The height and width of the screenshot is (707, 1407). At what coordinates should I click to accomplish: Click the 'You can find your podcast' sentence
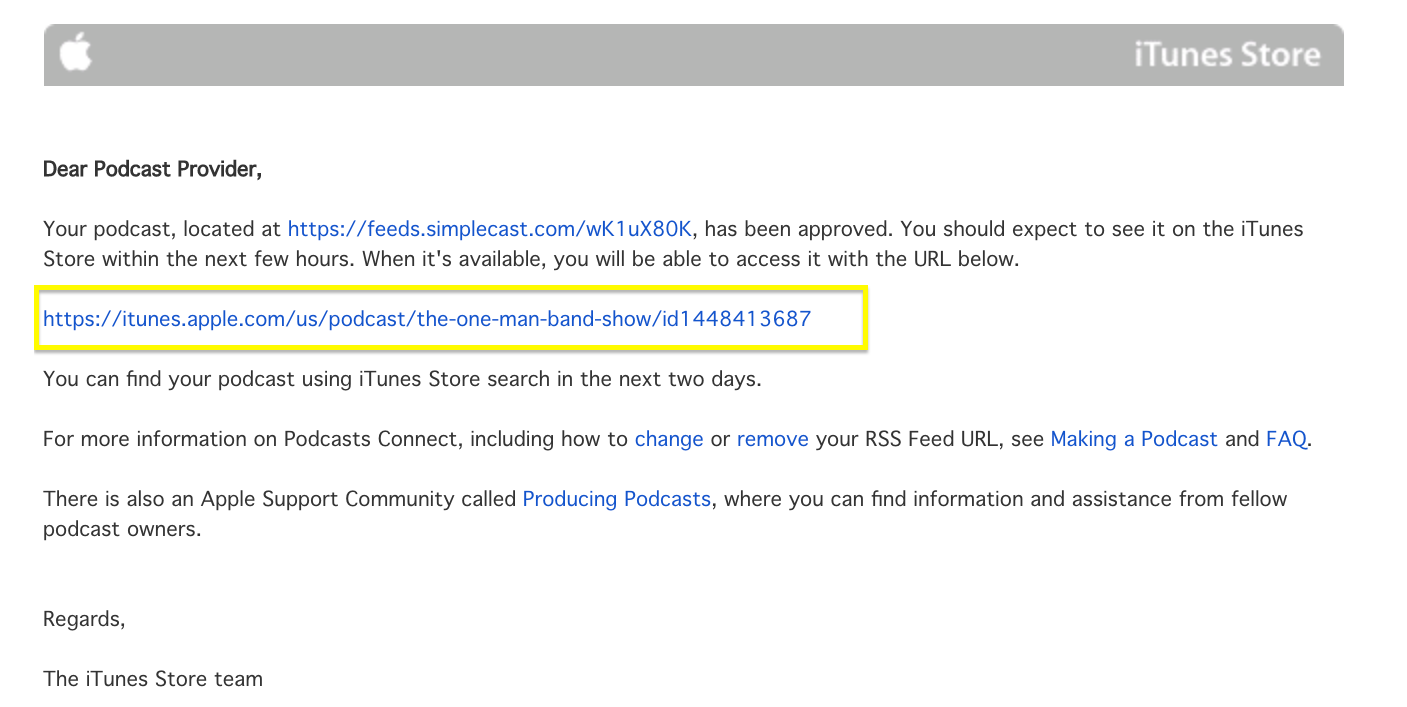coord(402,379)
